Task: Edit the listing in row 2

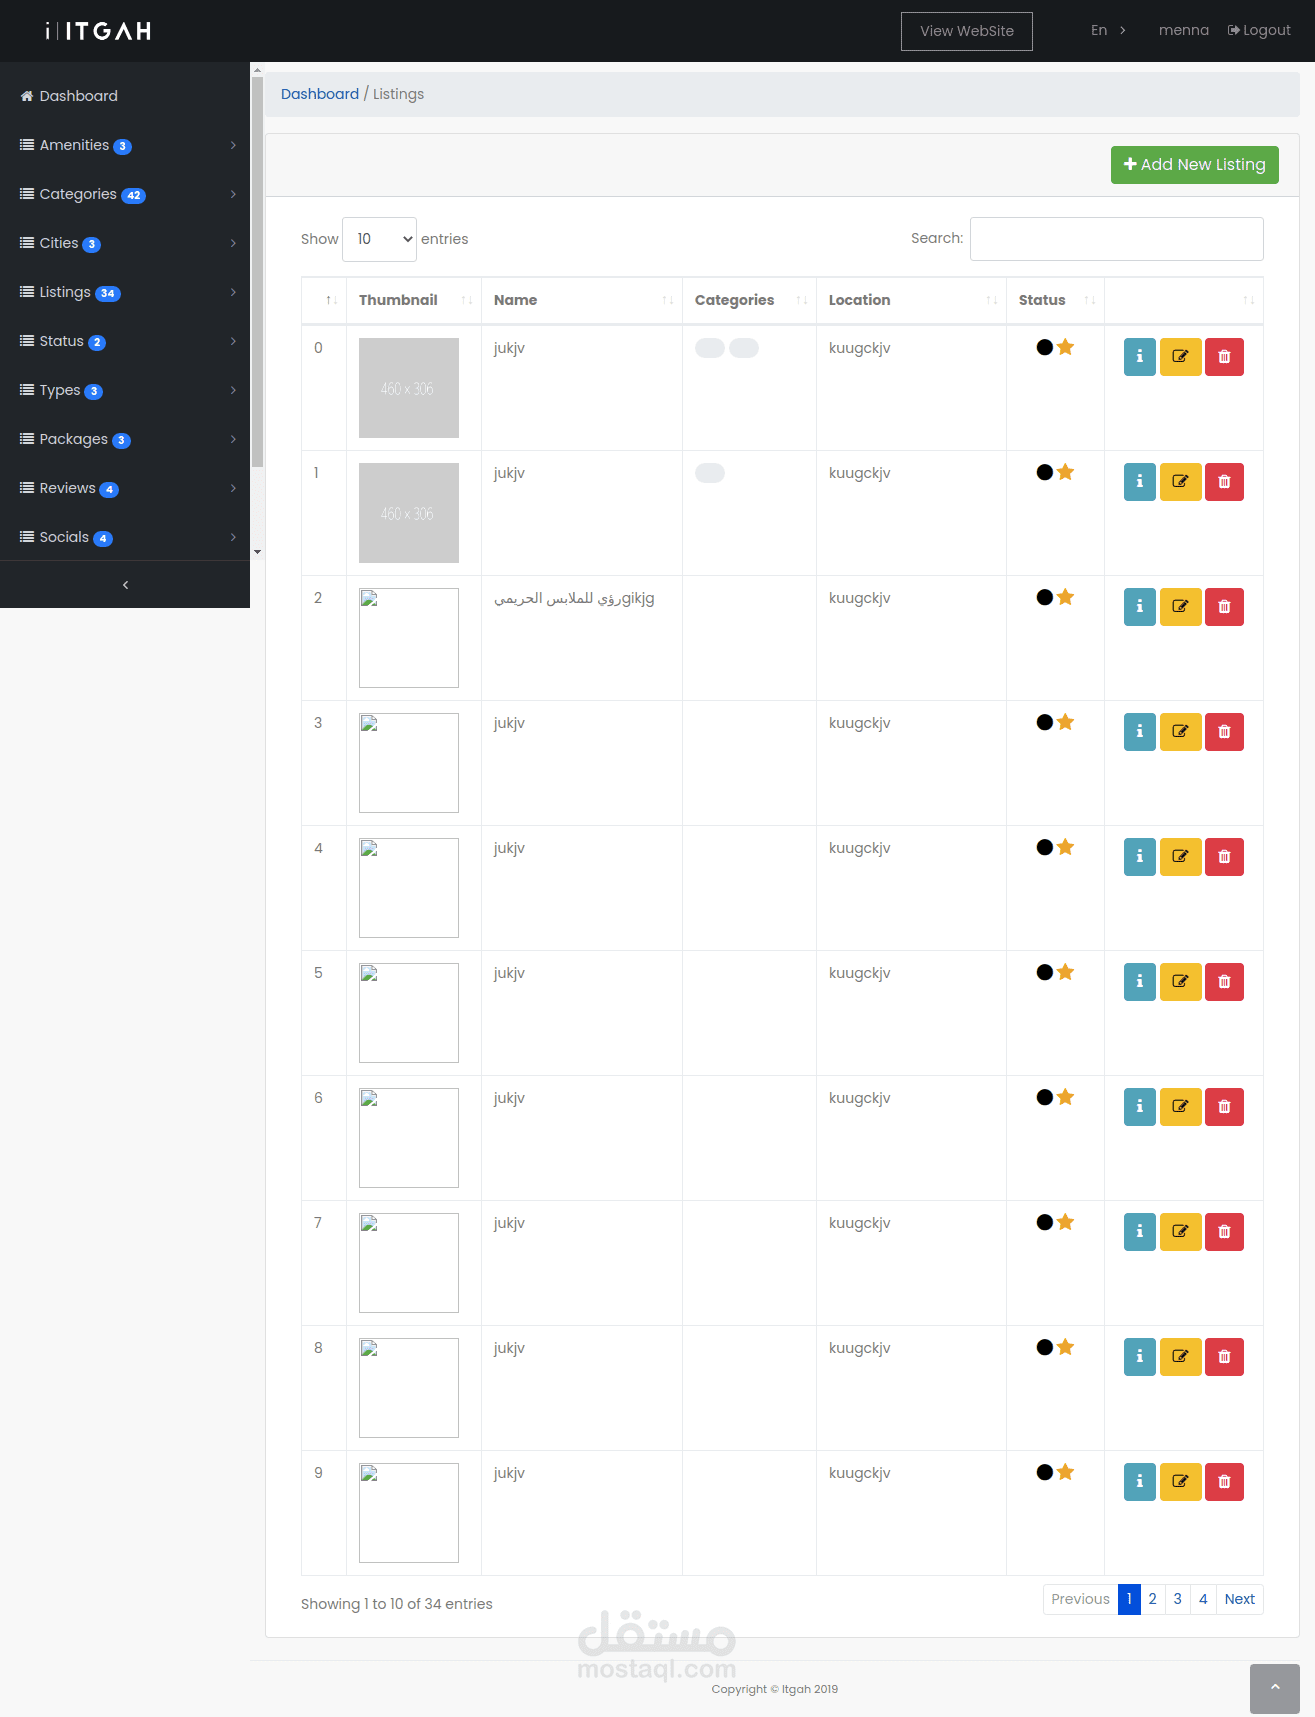Action: [x=1180, y=607]
